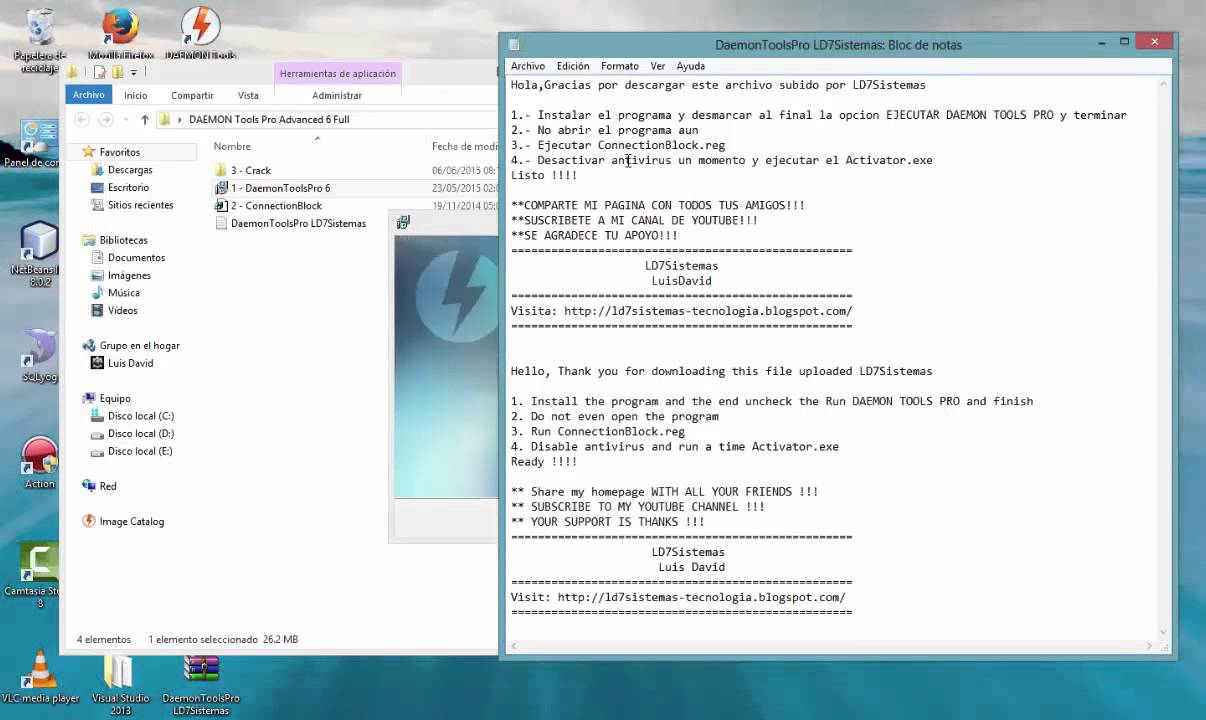
Task: Open the Action desktop shortcut
Action: tap(40, 463)
